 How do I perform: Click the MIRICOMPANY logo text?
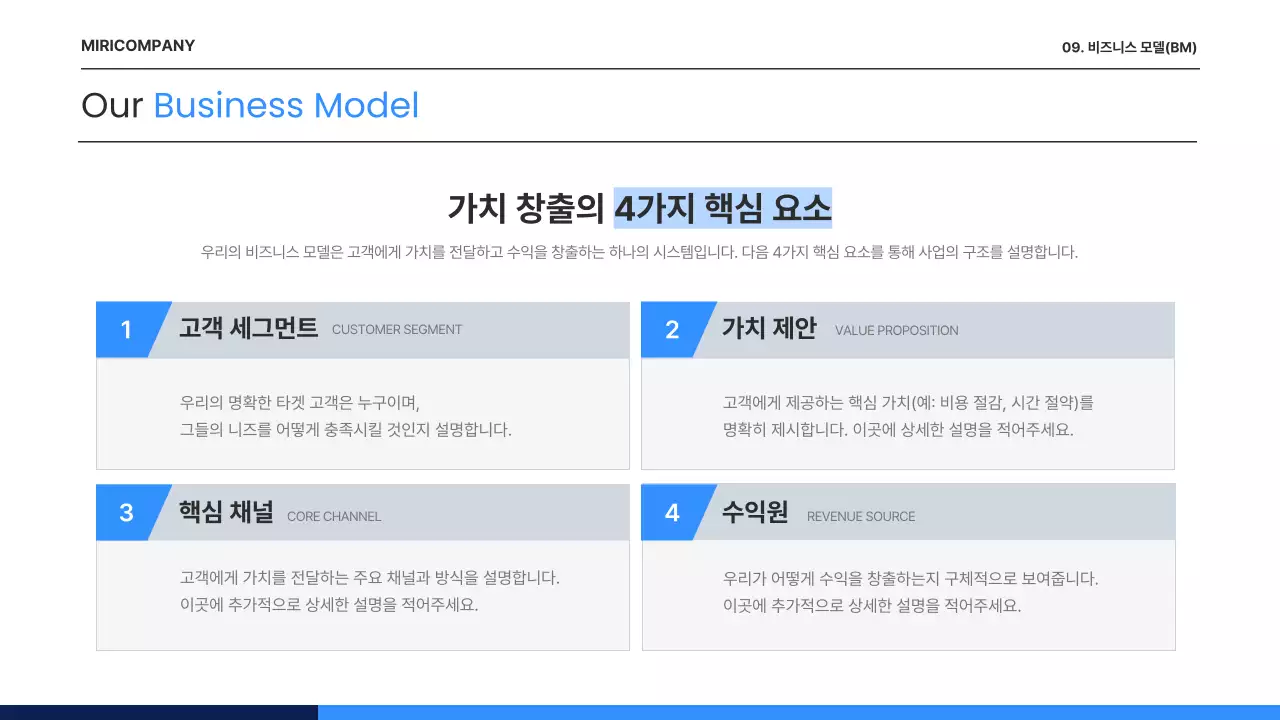coord(138,45)
